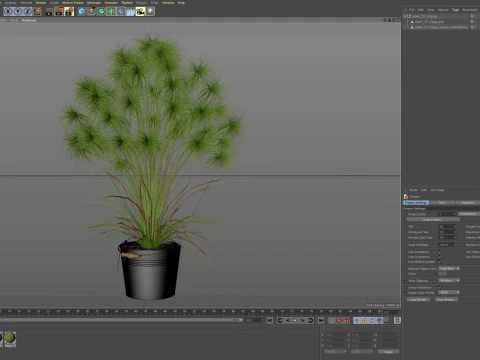Open the Project Scale units dropdown
480x360 pixels.
[469, 214]
